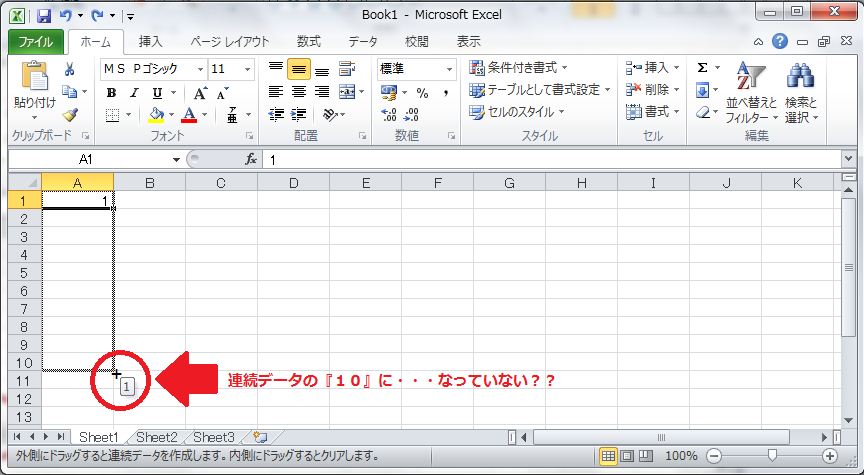Align text left

276,92
